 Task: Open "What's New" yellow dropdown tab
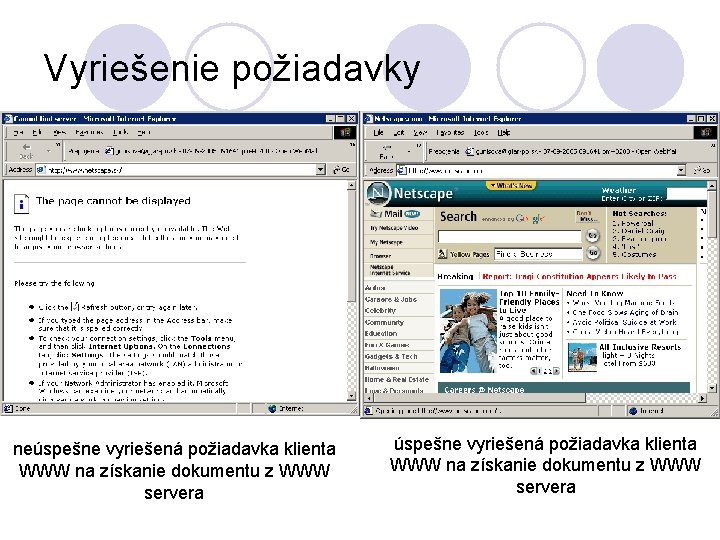tap(511, 186)
